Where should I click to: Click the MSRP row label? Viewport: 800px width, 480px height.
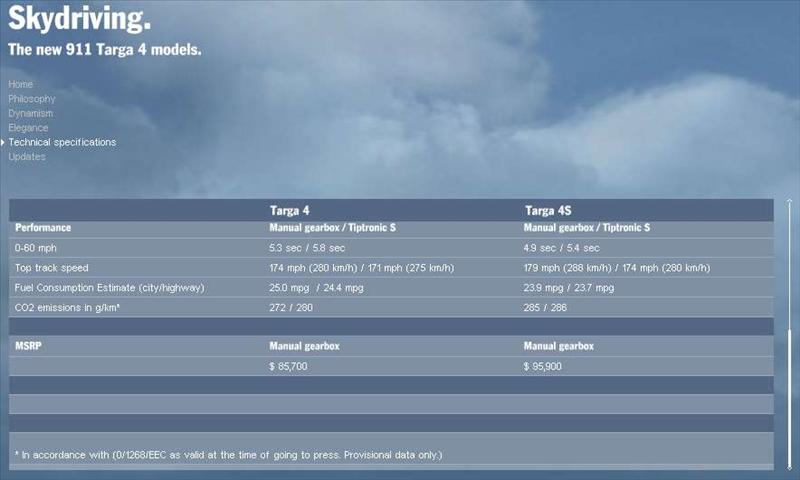click(28, 346)
